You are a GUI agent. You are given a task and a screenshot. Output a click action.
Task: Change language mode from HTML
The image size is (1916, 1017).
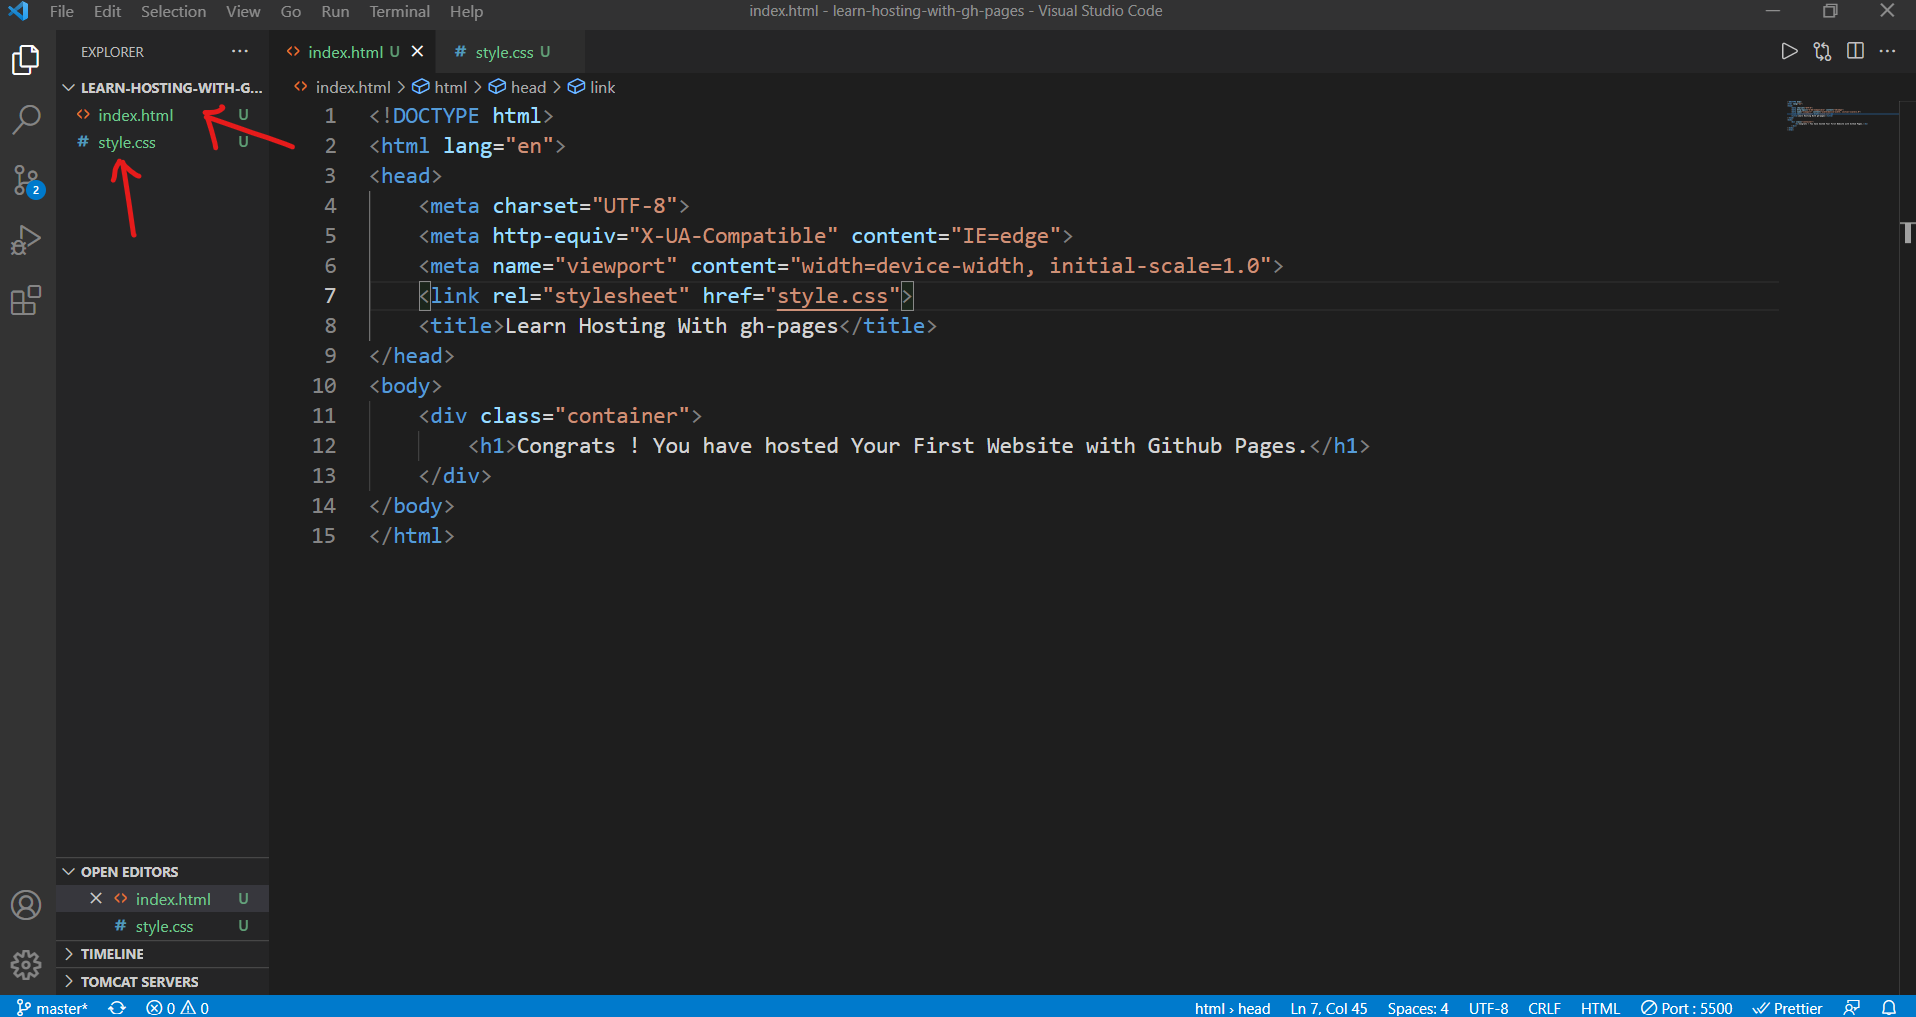pos(1600,1007)
